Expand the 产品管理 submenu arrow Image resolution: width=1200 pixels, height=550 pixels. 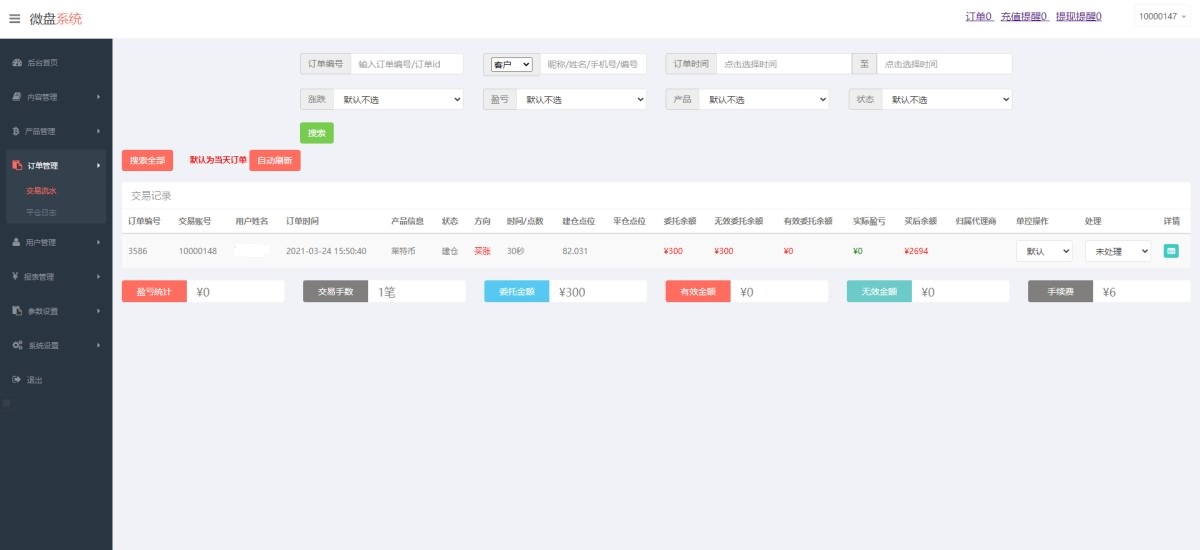coord(98,131)
